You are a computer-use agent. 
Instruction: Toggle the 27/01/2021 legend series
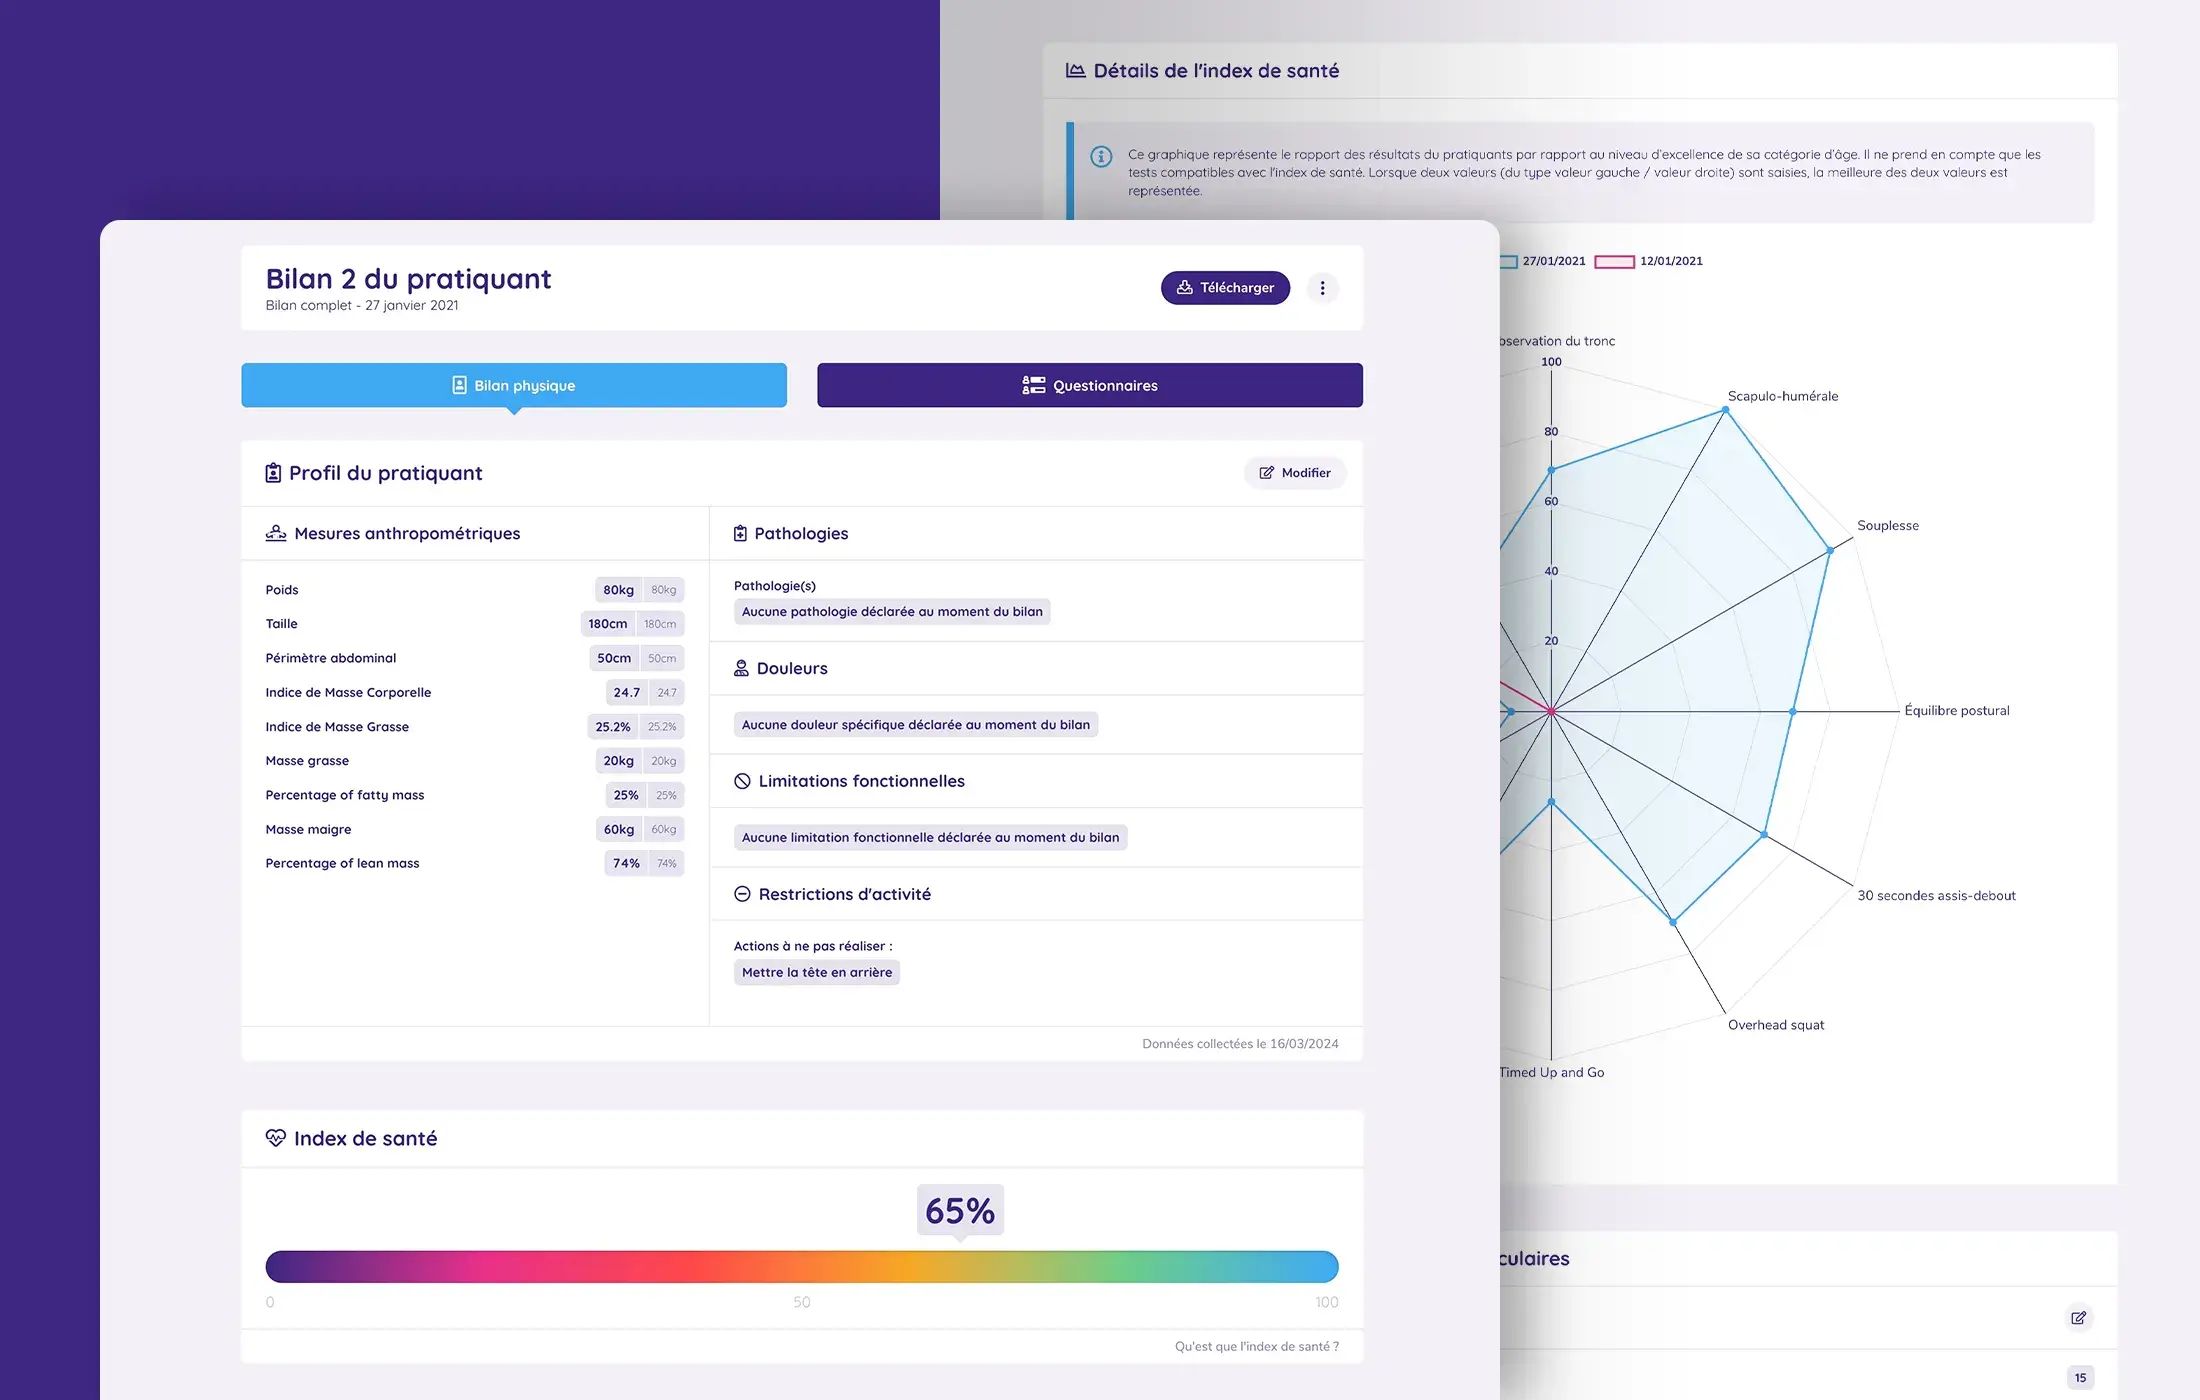[x=1545, y=261]
